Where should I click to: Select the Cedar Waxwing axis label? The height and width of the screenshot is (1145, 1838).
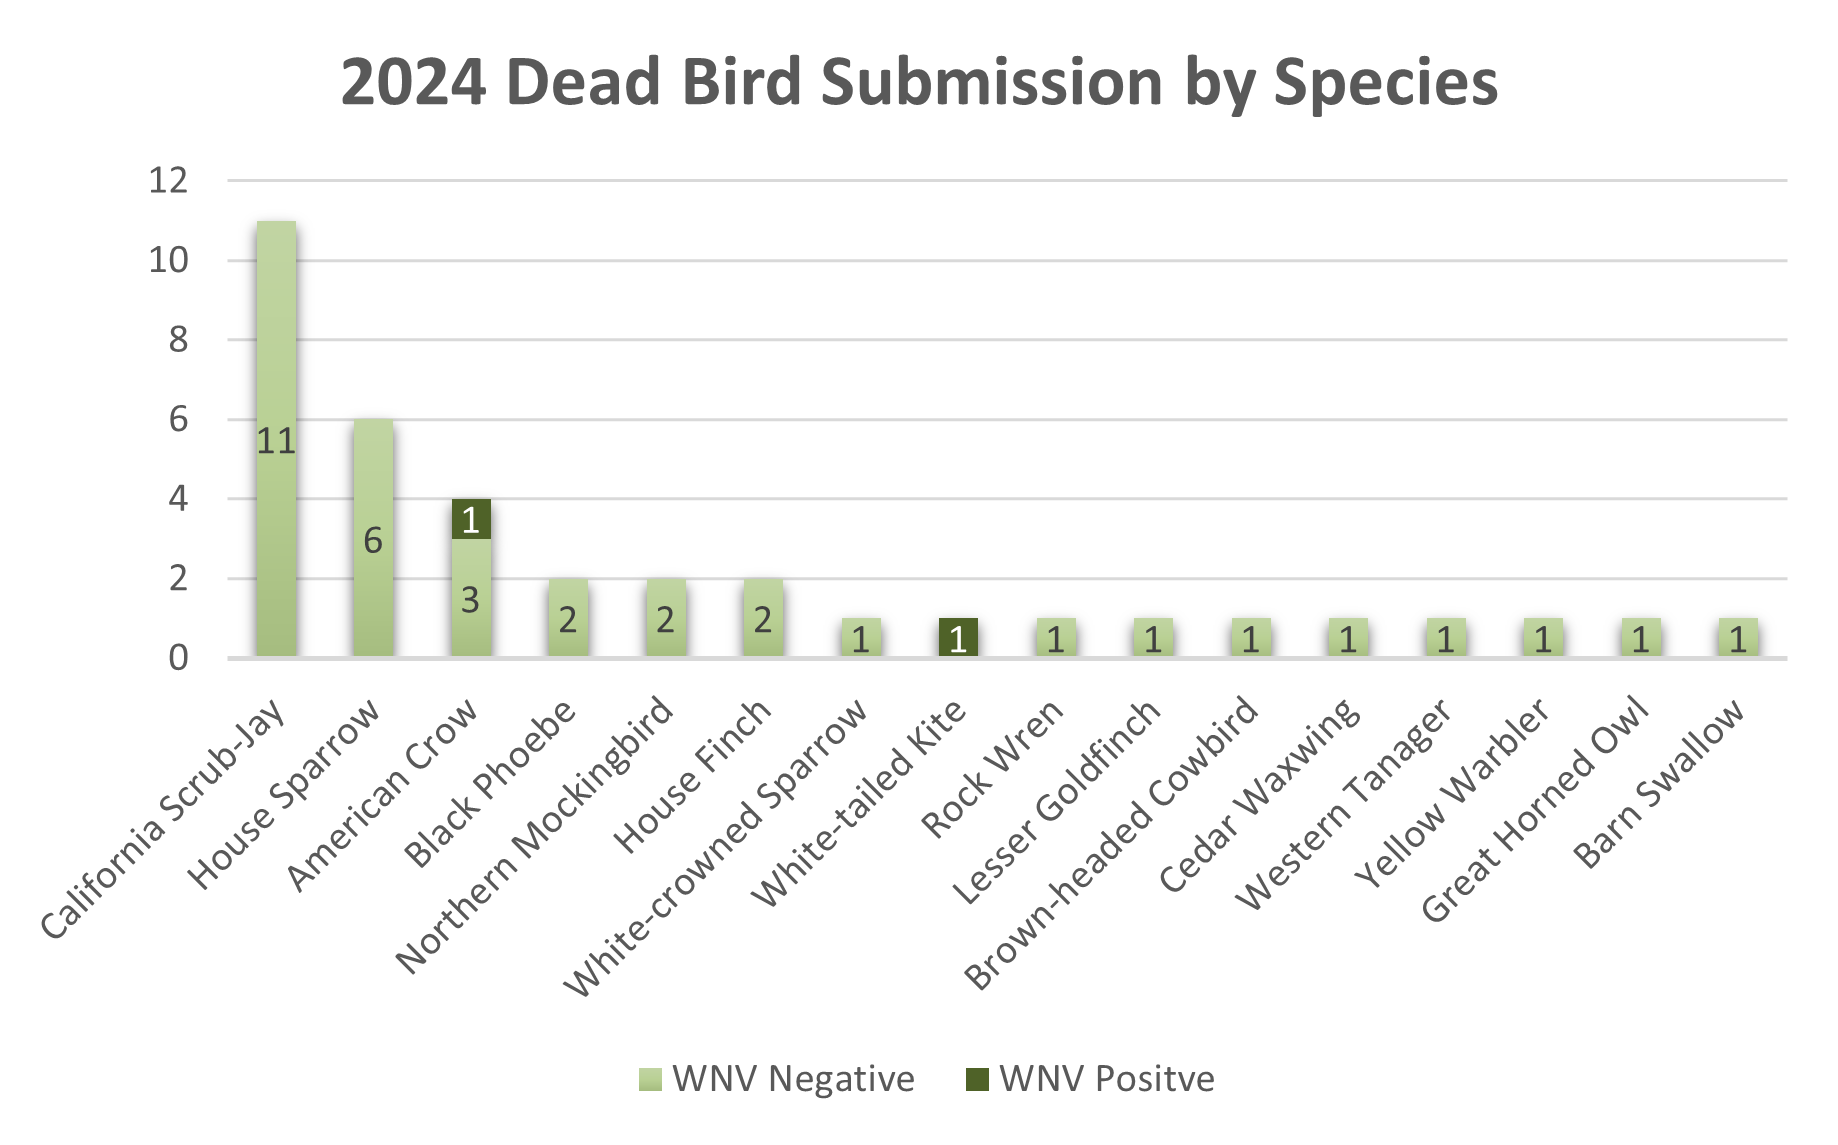[1260, 796]
